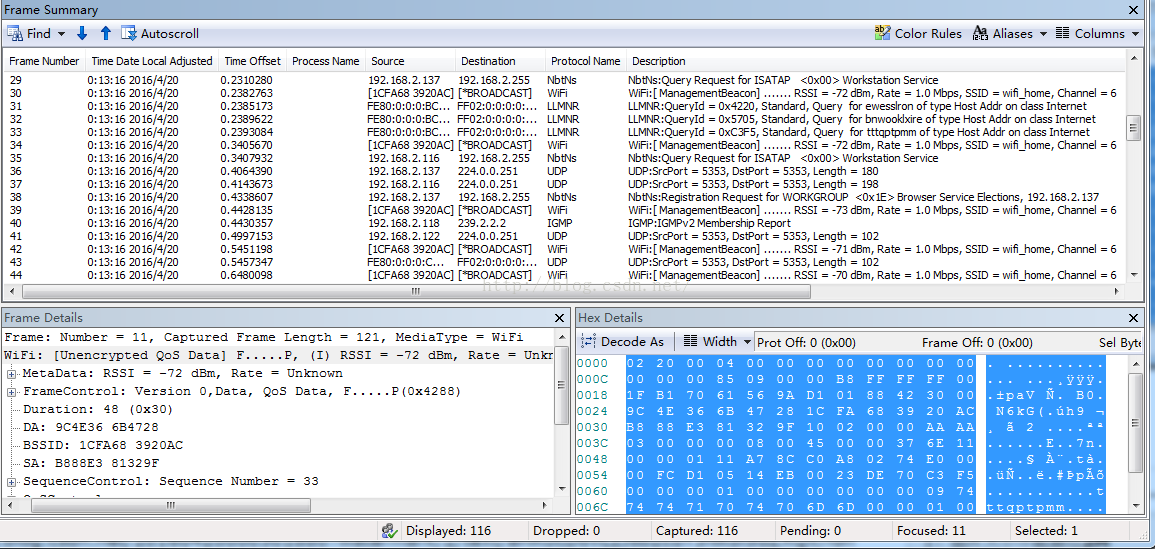Jump to next match with down arrow
Image resolution: width=1155 pixels, height=549 pixels.
(x=82, y=33)
